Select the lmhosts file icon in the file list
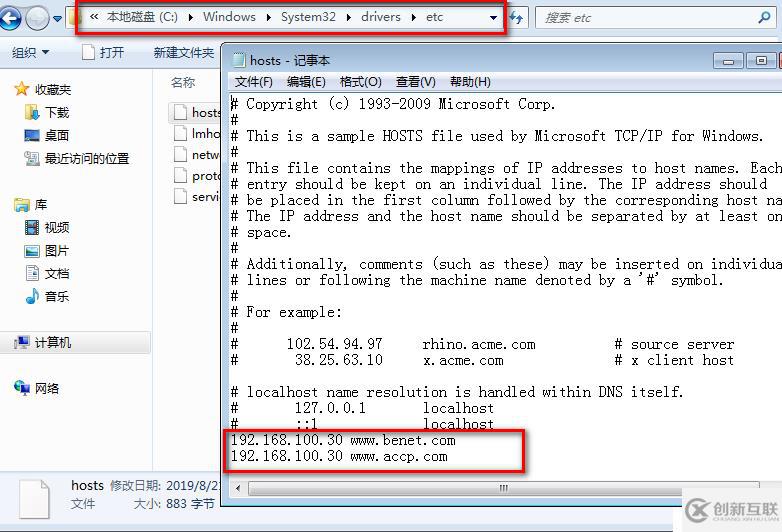This screenshot has height=532, width=782. click(180, 134)
